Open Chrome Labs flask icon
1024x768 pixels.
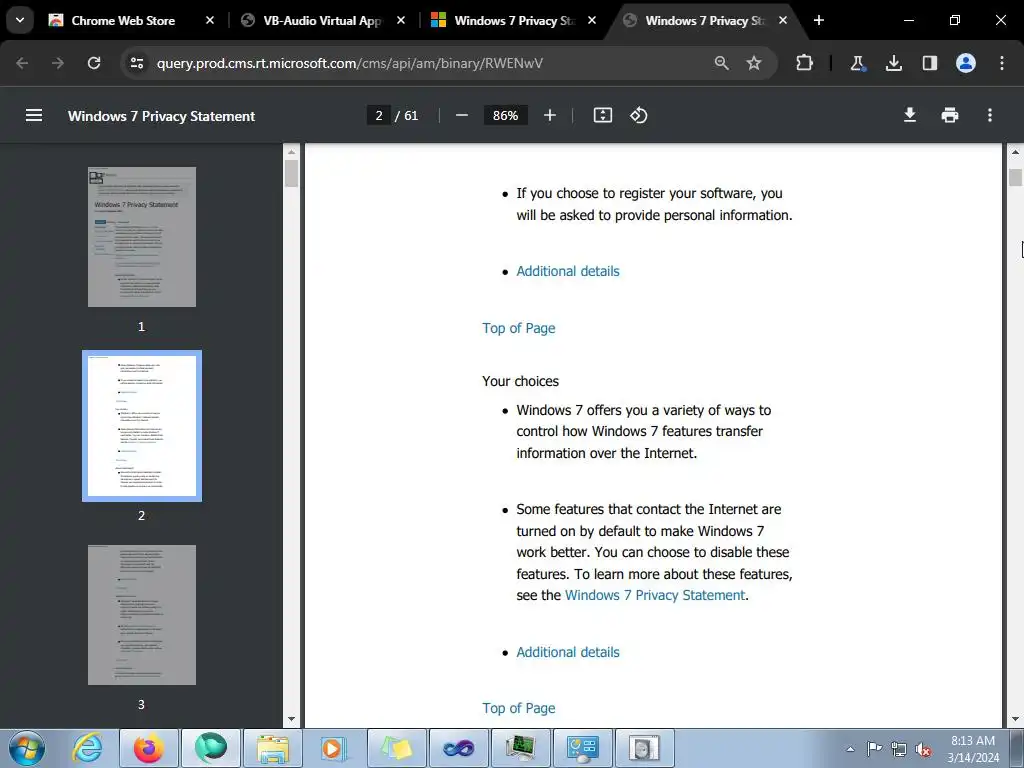pyautogui.click(x=857, y=63)
